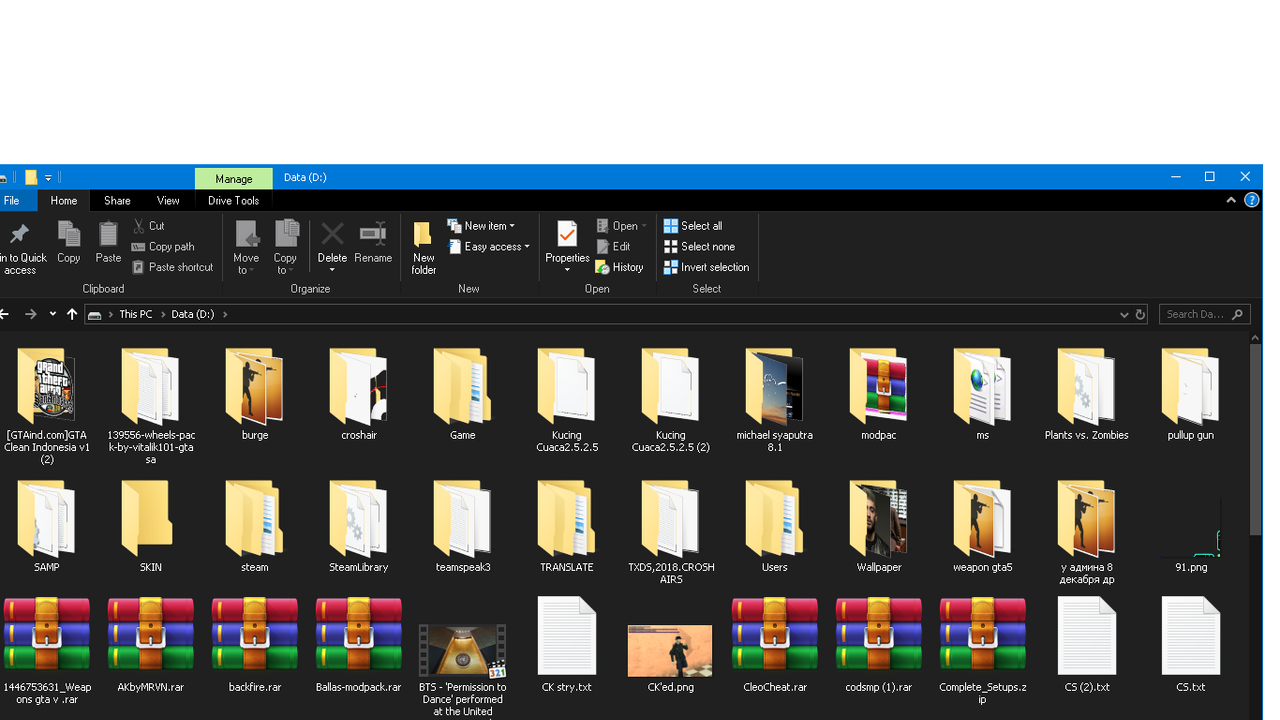Click the Search Data (D:) box
1280x720 pixels.
(x=1205, y=314)
